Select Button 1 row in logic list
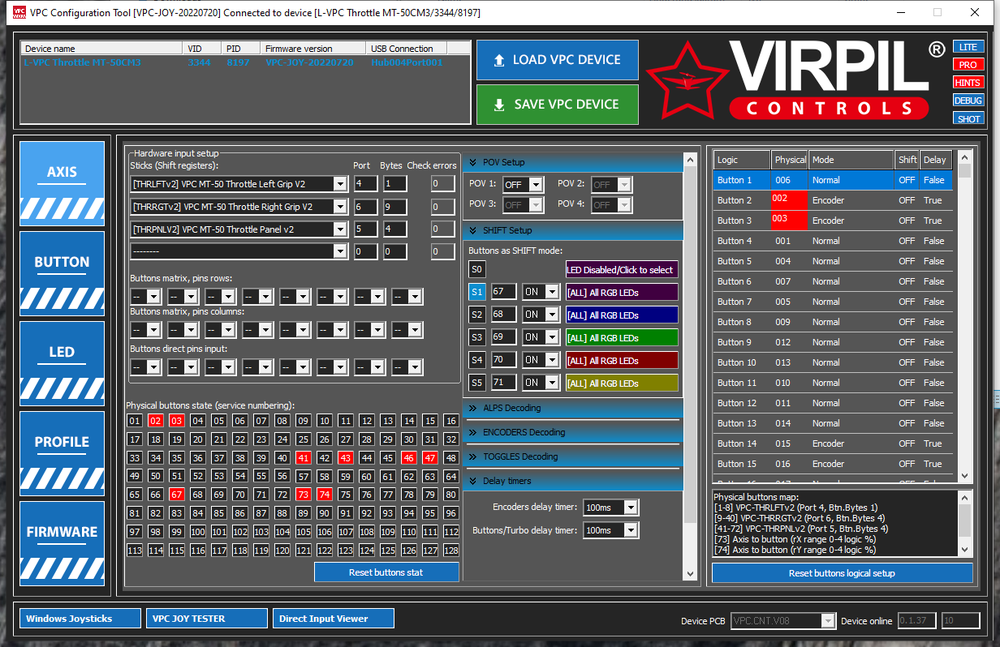The width and height of the screenshot is (1000, 647). 833,180
